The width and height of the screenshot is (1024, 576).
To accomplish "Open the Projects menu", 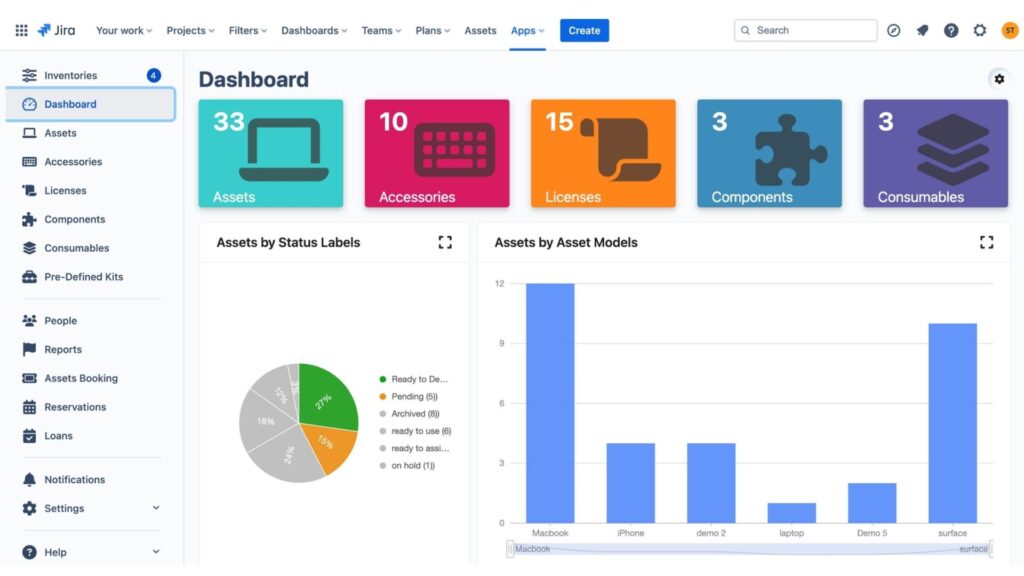I will pos(189,30).
